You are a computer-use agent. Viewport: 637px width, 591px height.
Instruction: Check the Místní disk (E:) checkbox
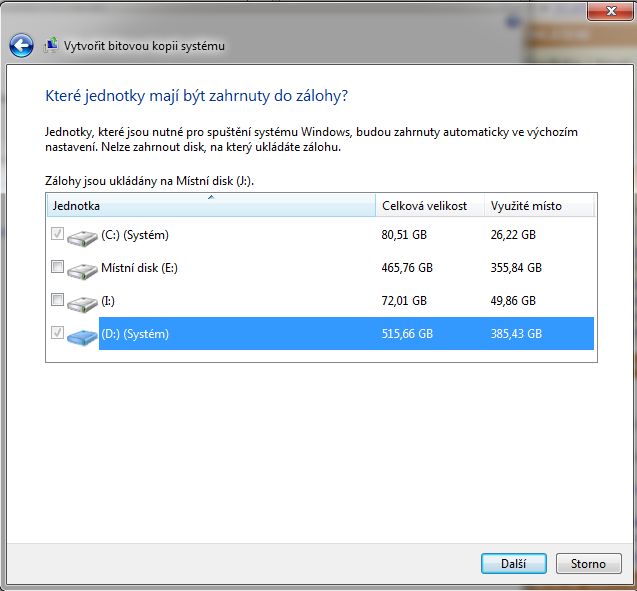[57, 266]
